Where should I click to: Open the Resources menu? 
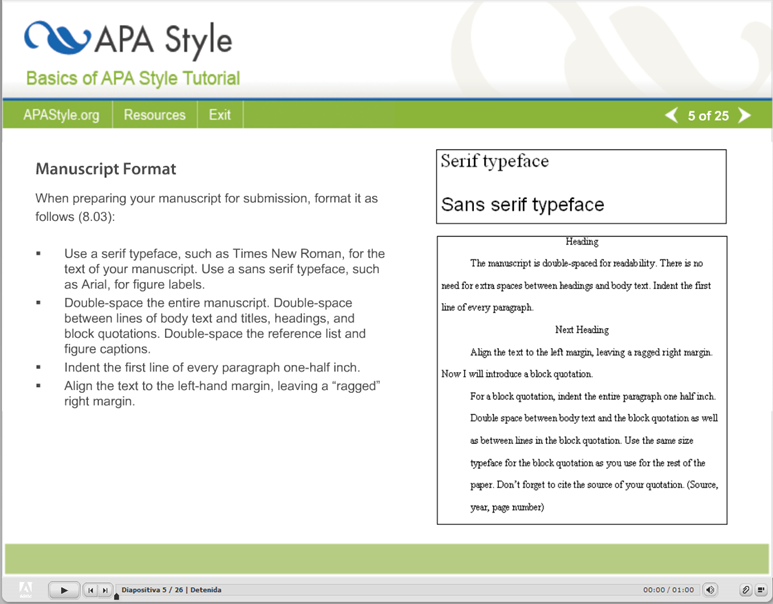(154, 115)
